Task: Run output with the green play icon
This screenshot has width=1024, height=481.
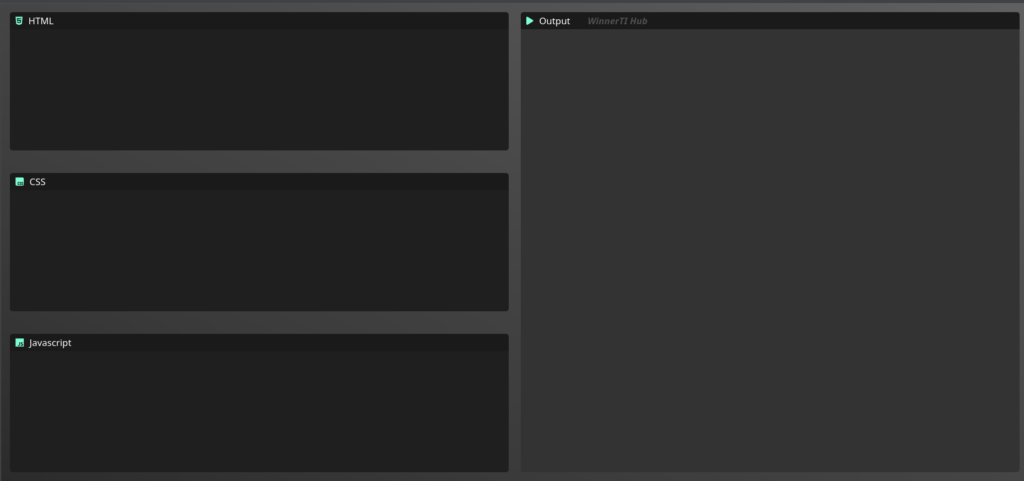Action: pos(530,21)
